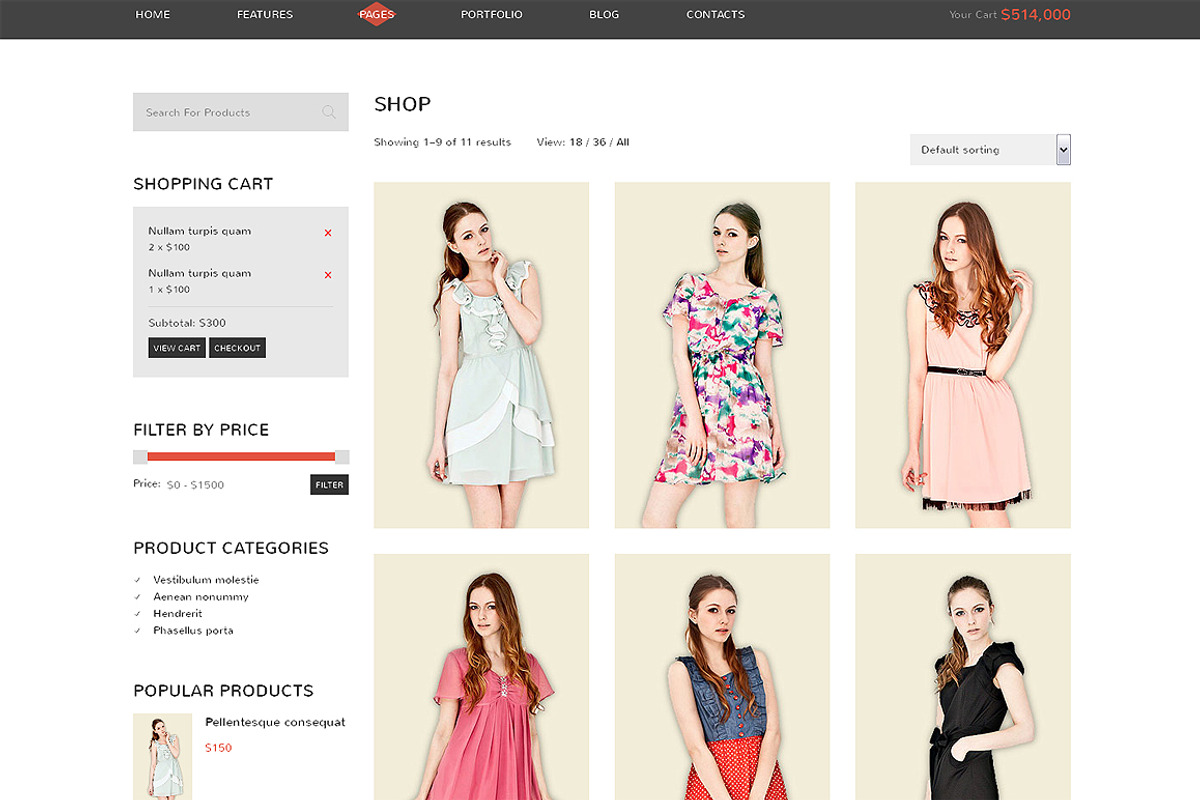Viewport: 1200px width, 800px height.
Task: View 36 products per page
Action: point(600,142)
